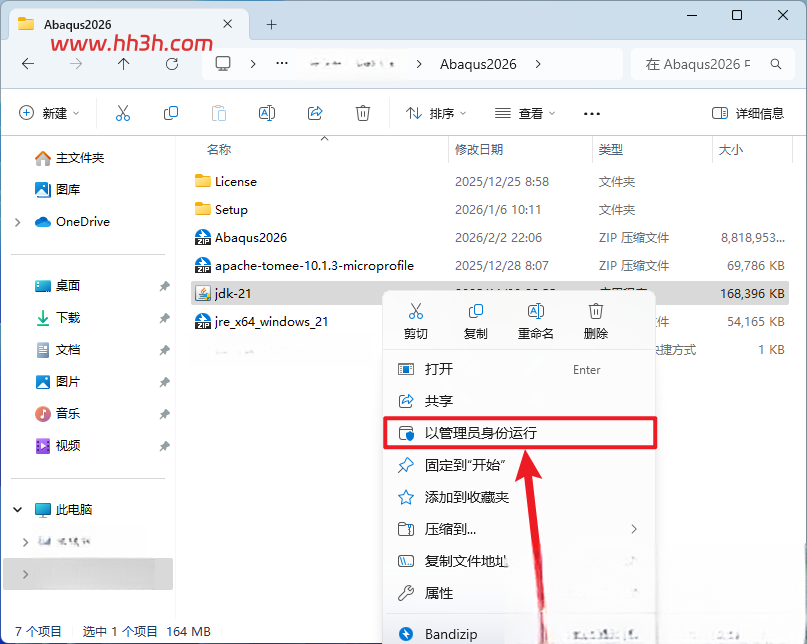Expand the OneDrive tree node
Screen dimensions: 807x644
18,222
